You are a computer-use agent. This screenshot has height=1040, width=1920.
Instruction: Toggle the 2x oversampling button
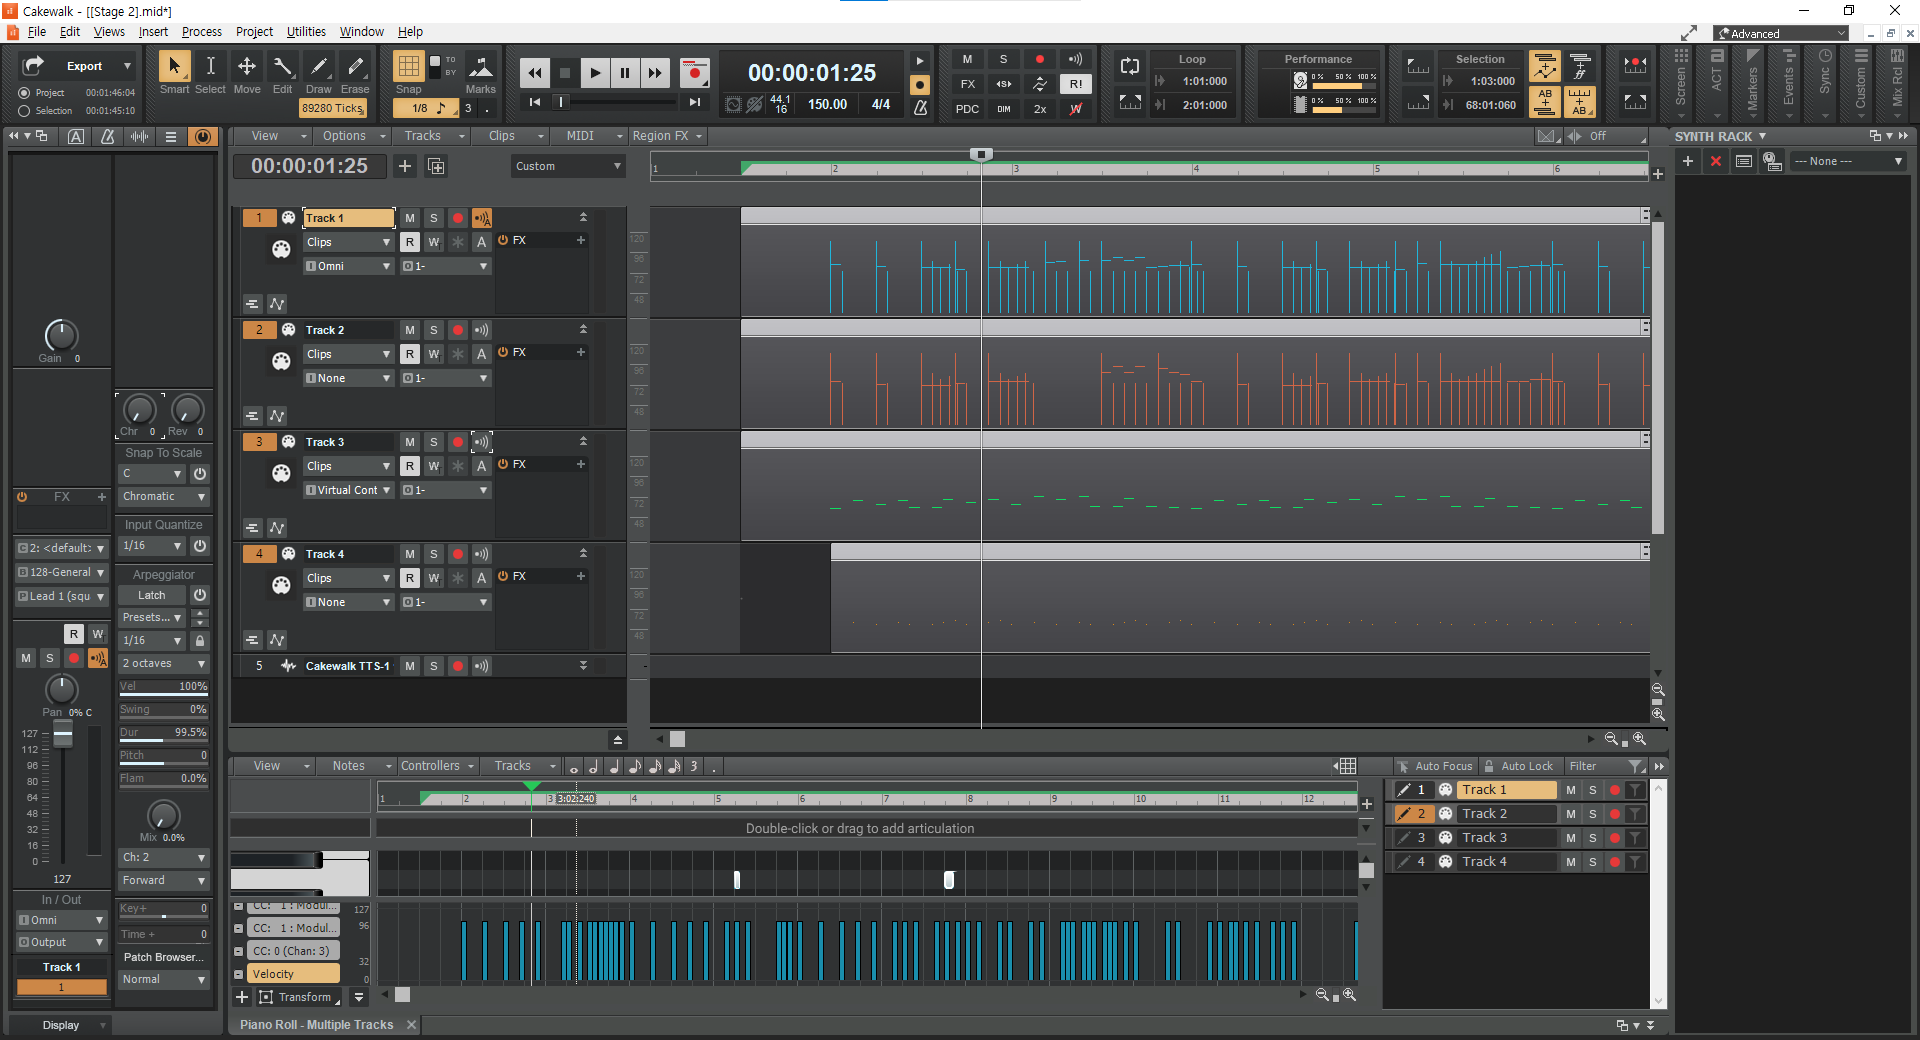(1040, 109)
